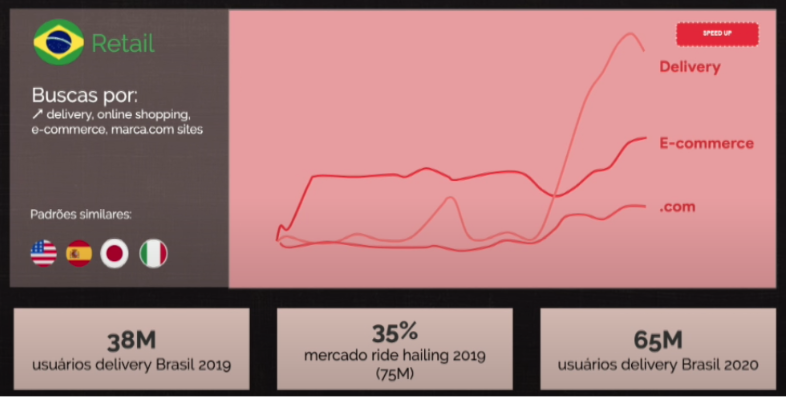The image size is (786, 397).
Task: Select the Spain flag icon
Action: (79, 253)
